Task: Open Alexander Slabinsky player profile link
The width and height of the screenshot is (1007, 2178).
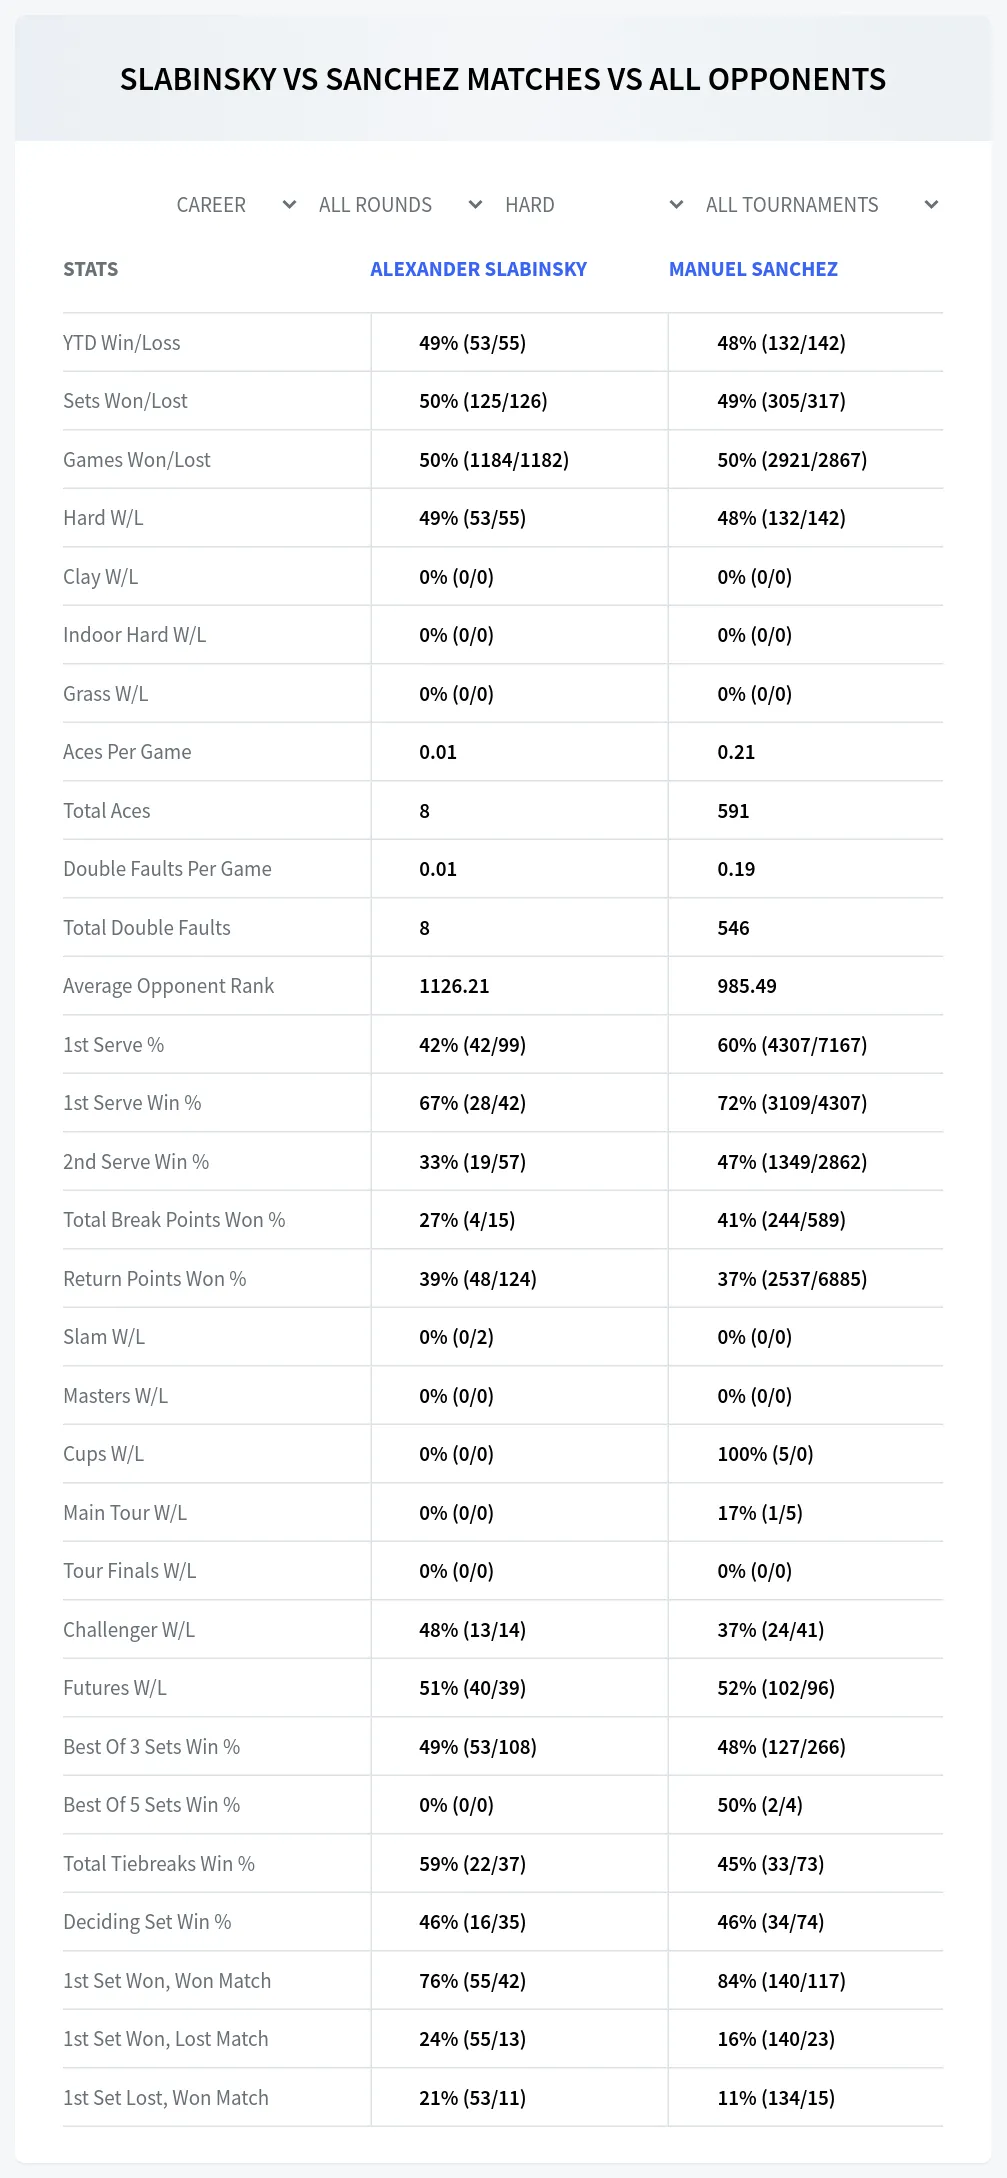Action: tap(478, 269)
